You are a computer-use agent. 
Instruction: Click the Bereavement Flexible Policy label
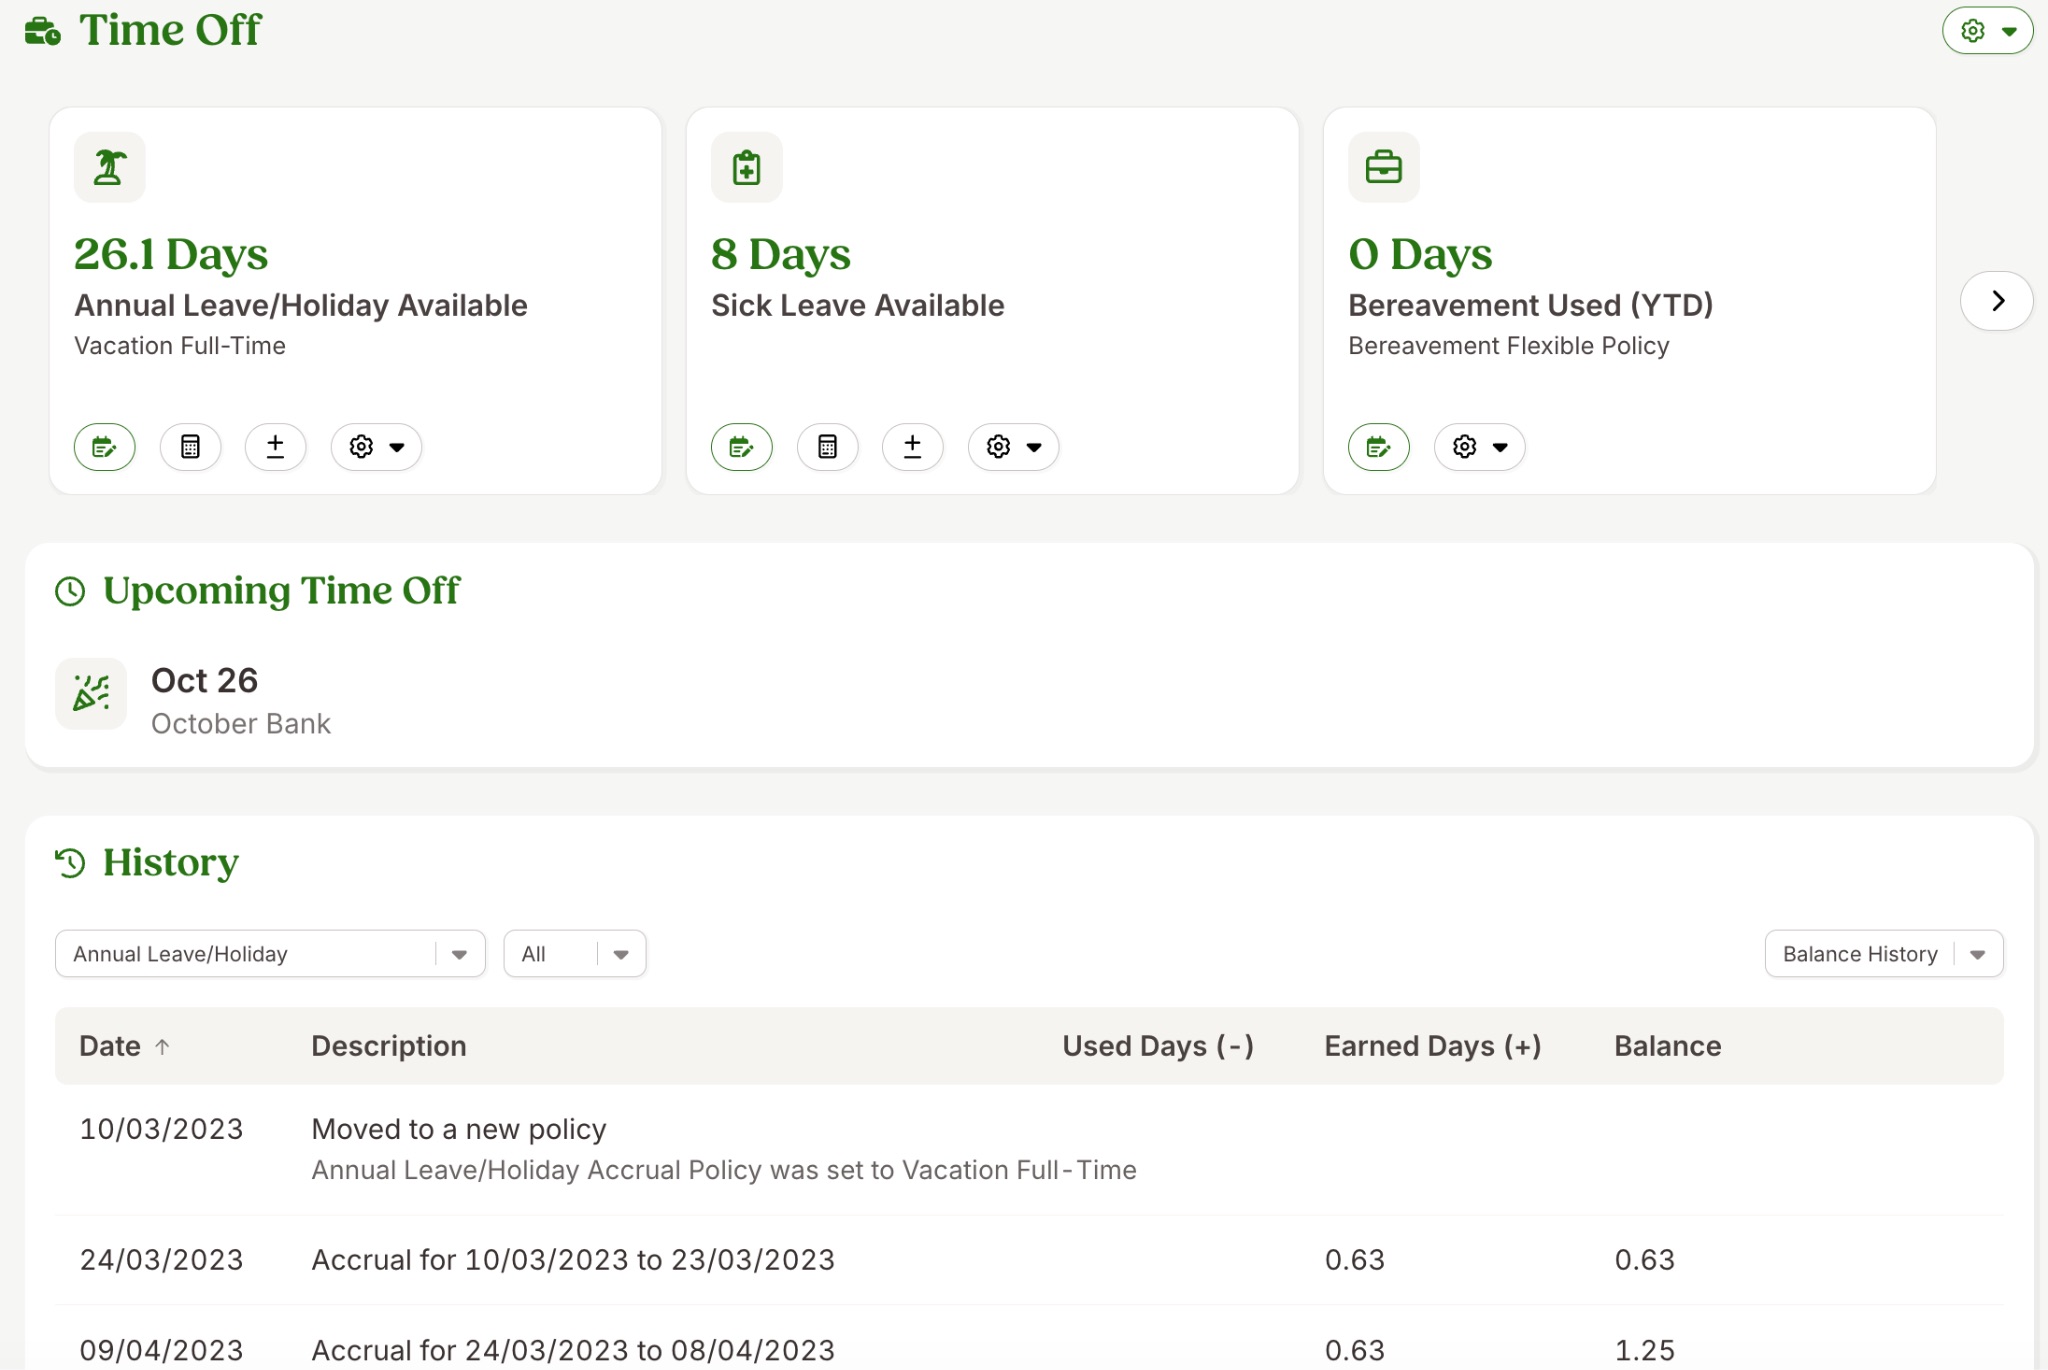[x=1509, y=346]
